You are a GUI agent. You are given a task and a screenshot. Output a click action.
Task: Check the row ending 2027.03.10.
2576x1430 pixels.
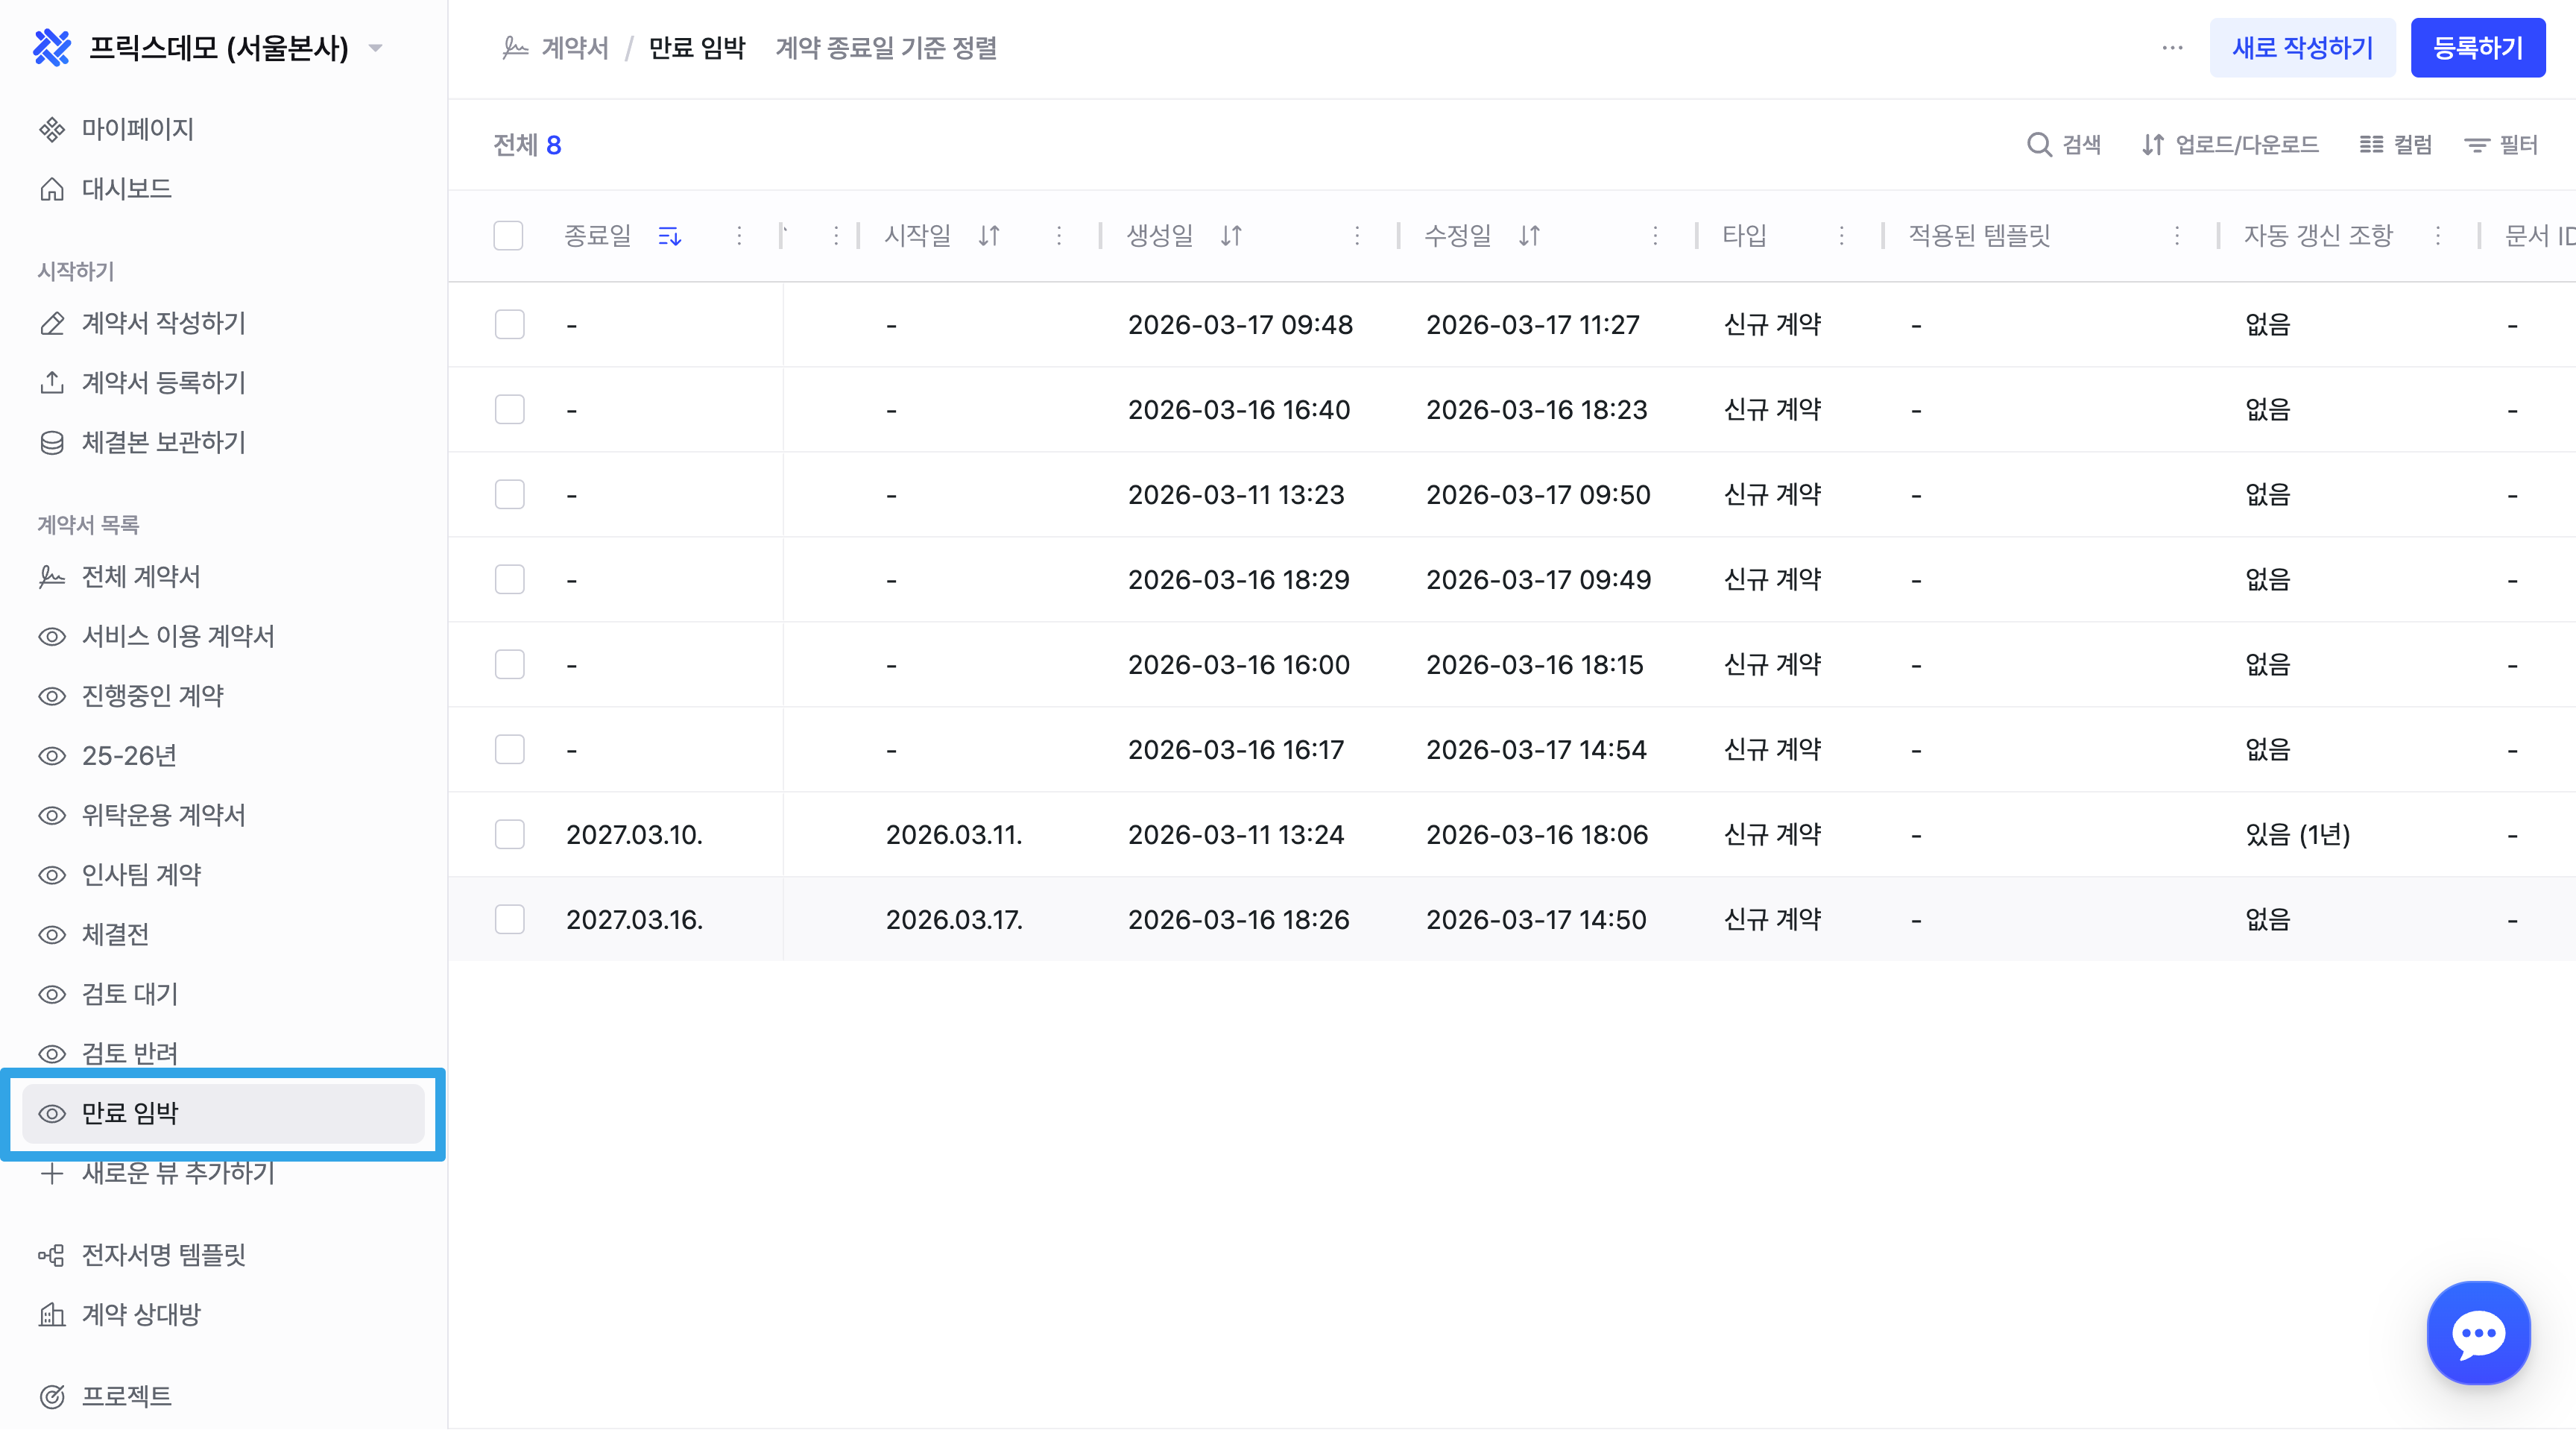point(509,834)
